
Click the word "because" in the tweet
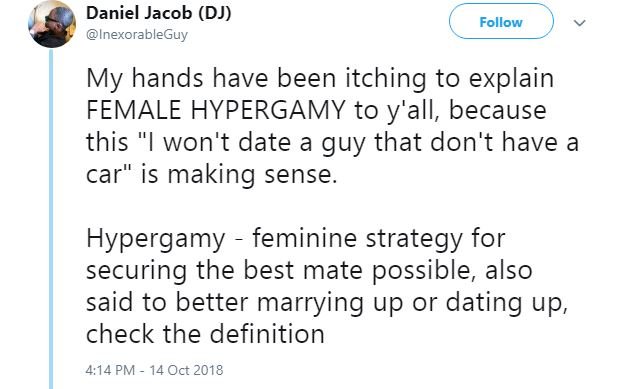[x=498, y=110]
